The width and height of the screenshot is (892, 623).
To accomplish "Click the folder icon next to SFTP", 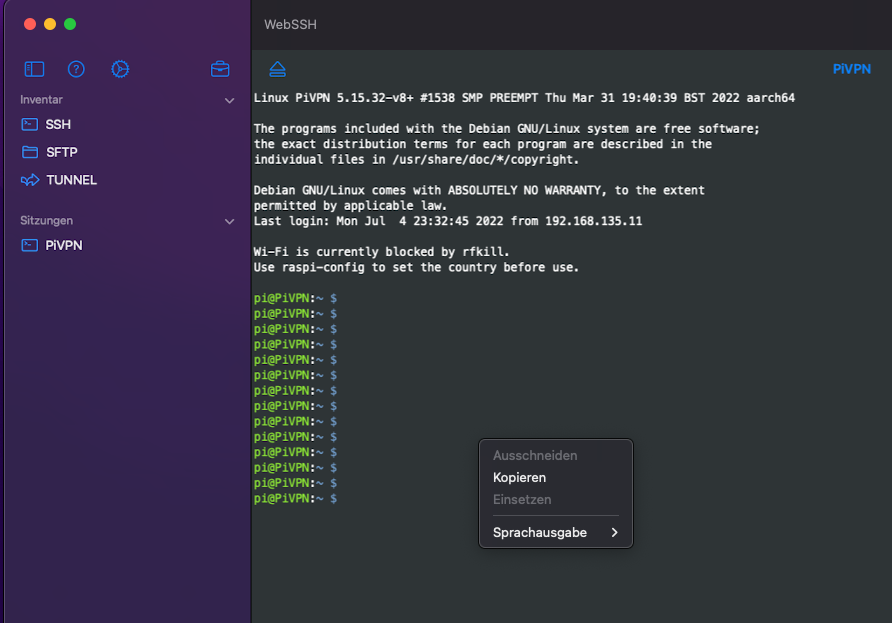I will coord(30,152).
